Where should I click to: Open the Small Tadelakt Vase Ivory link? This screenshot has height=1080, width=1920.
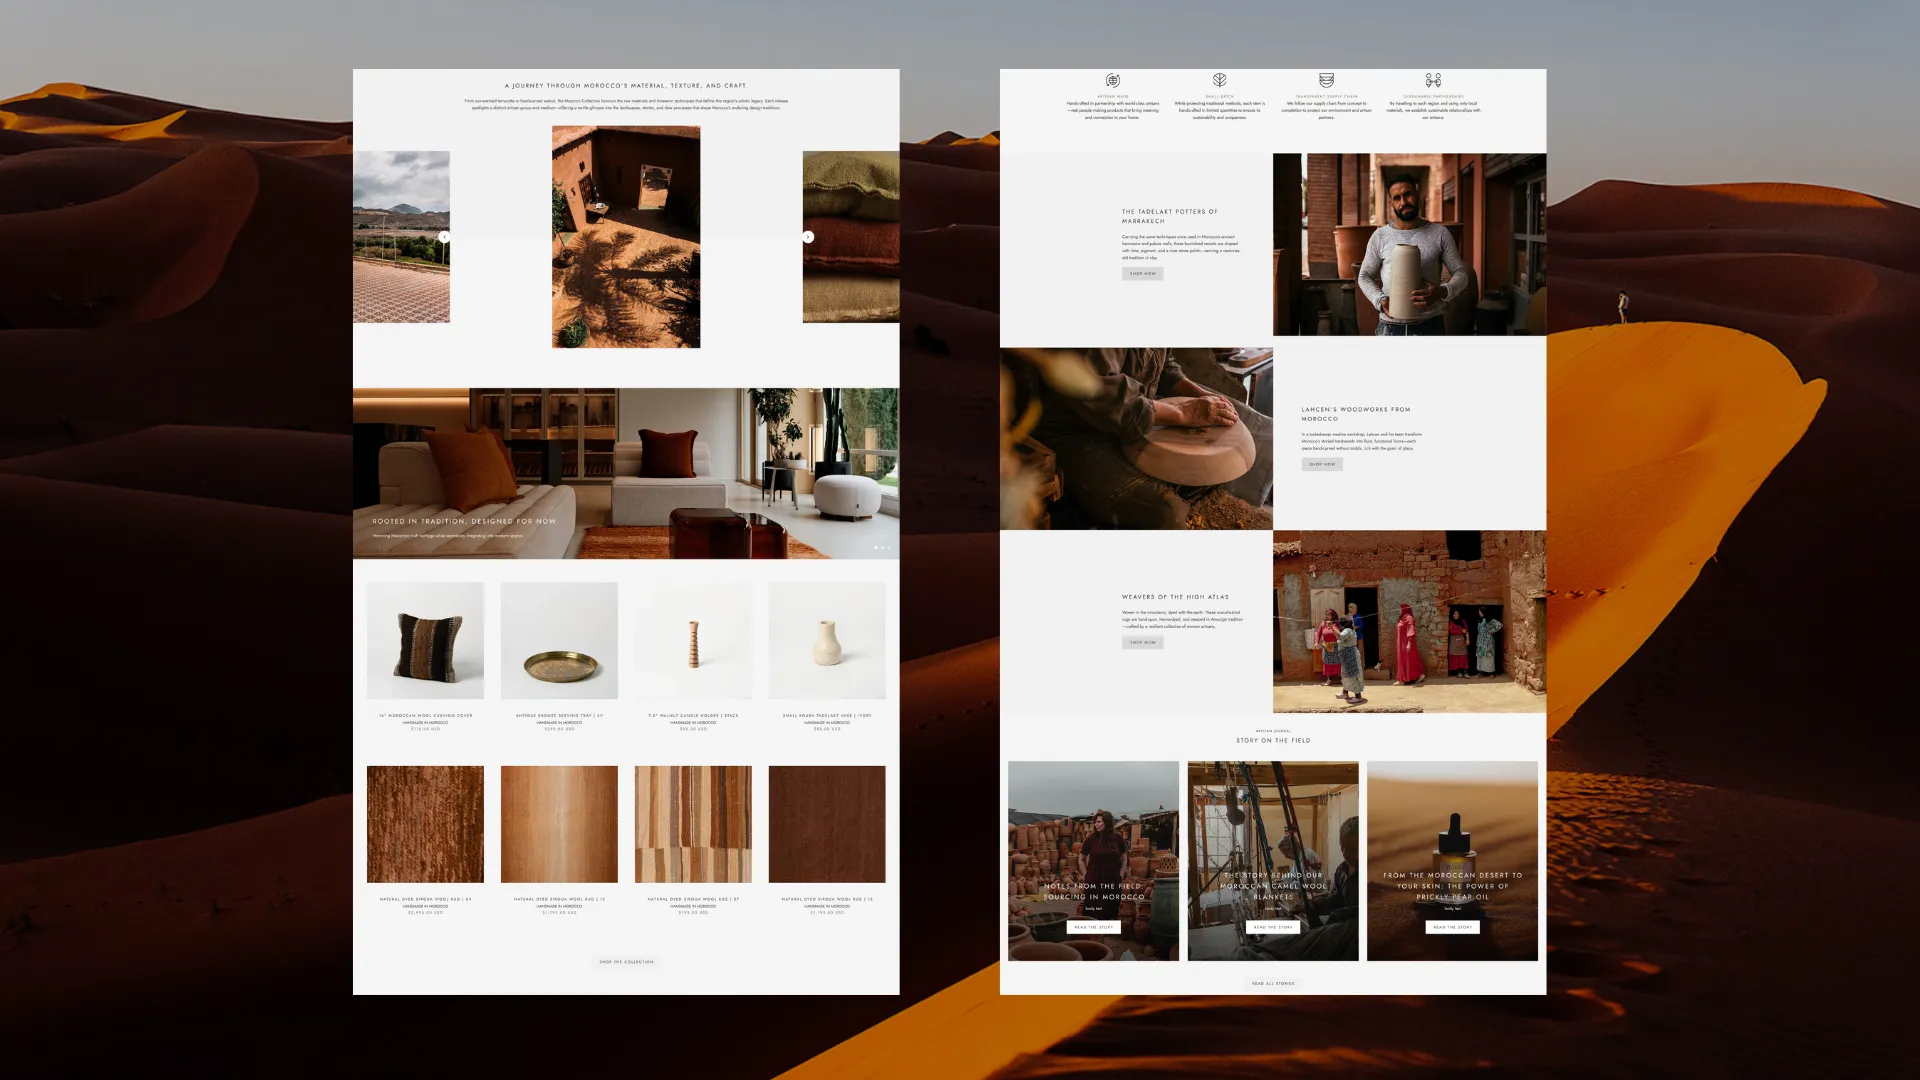coord(827,715)
